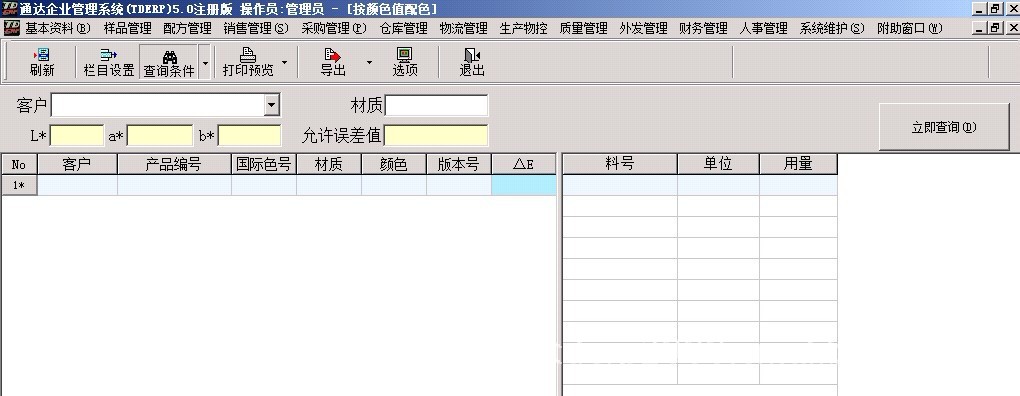
Task: Click the 打印预览 printer icon
Action: tap(248, 55)
